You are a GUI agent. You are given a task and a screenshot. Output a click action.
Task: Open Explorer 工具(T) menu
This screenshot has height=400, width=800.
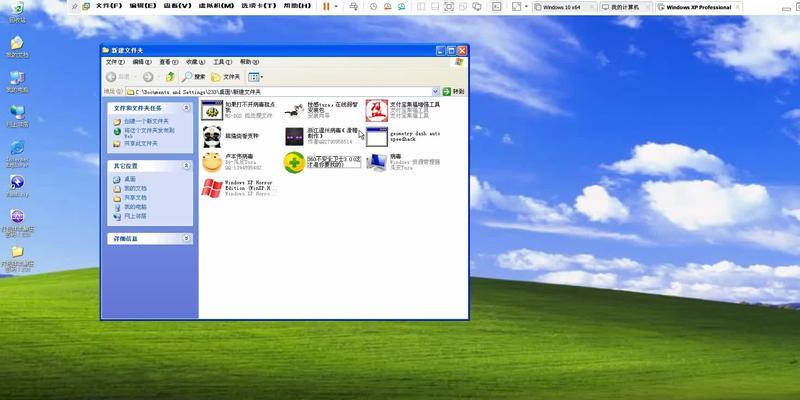(x=222, y=62)
